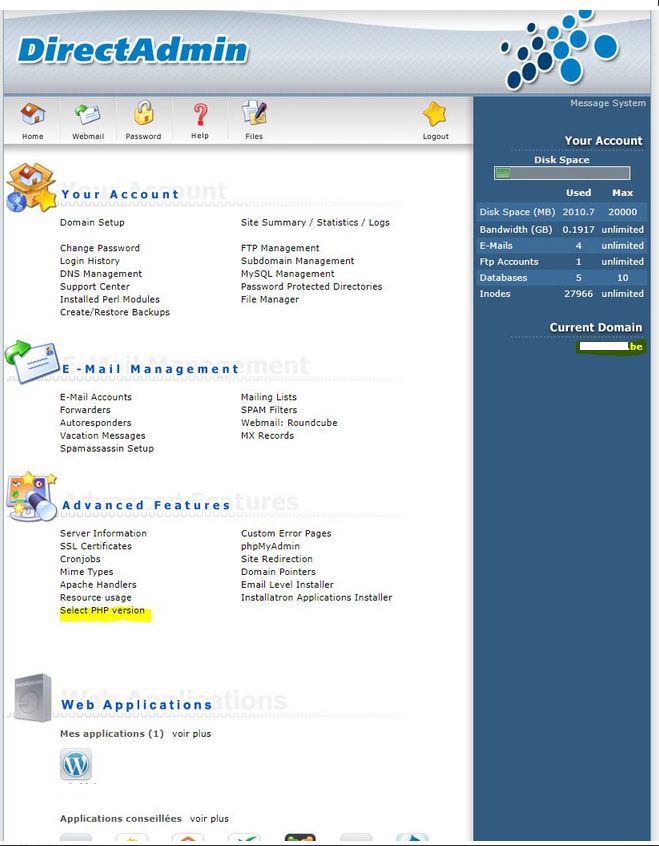Open Mime Types
The width and height of the screenshot is (659, 846).
pyautogui.click(x=86, y=572)
